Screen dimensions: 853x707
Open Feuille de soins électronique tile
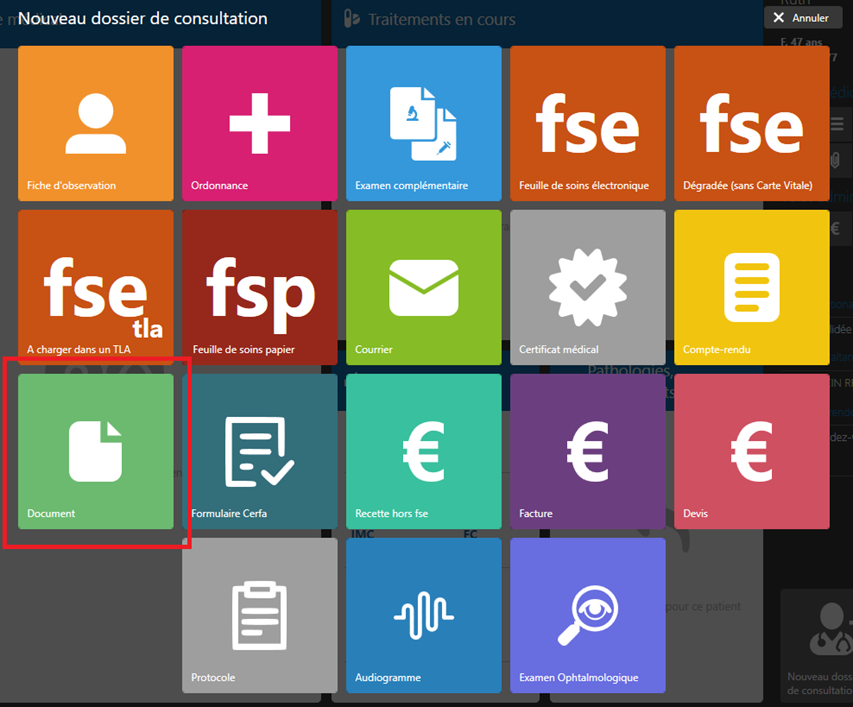coord(588,123)
